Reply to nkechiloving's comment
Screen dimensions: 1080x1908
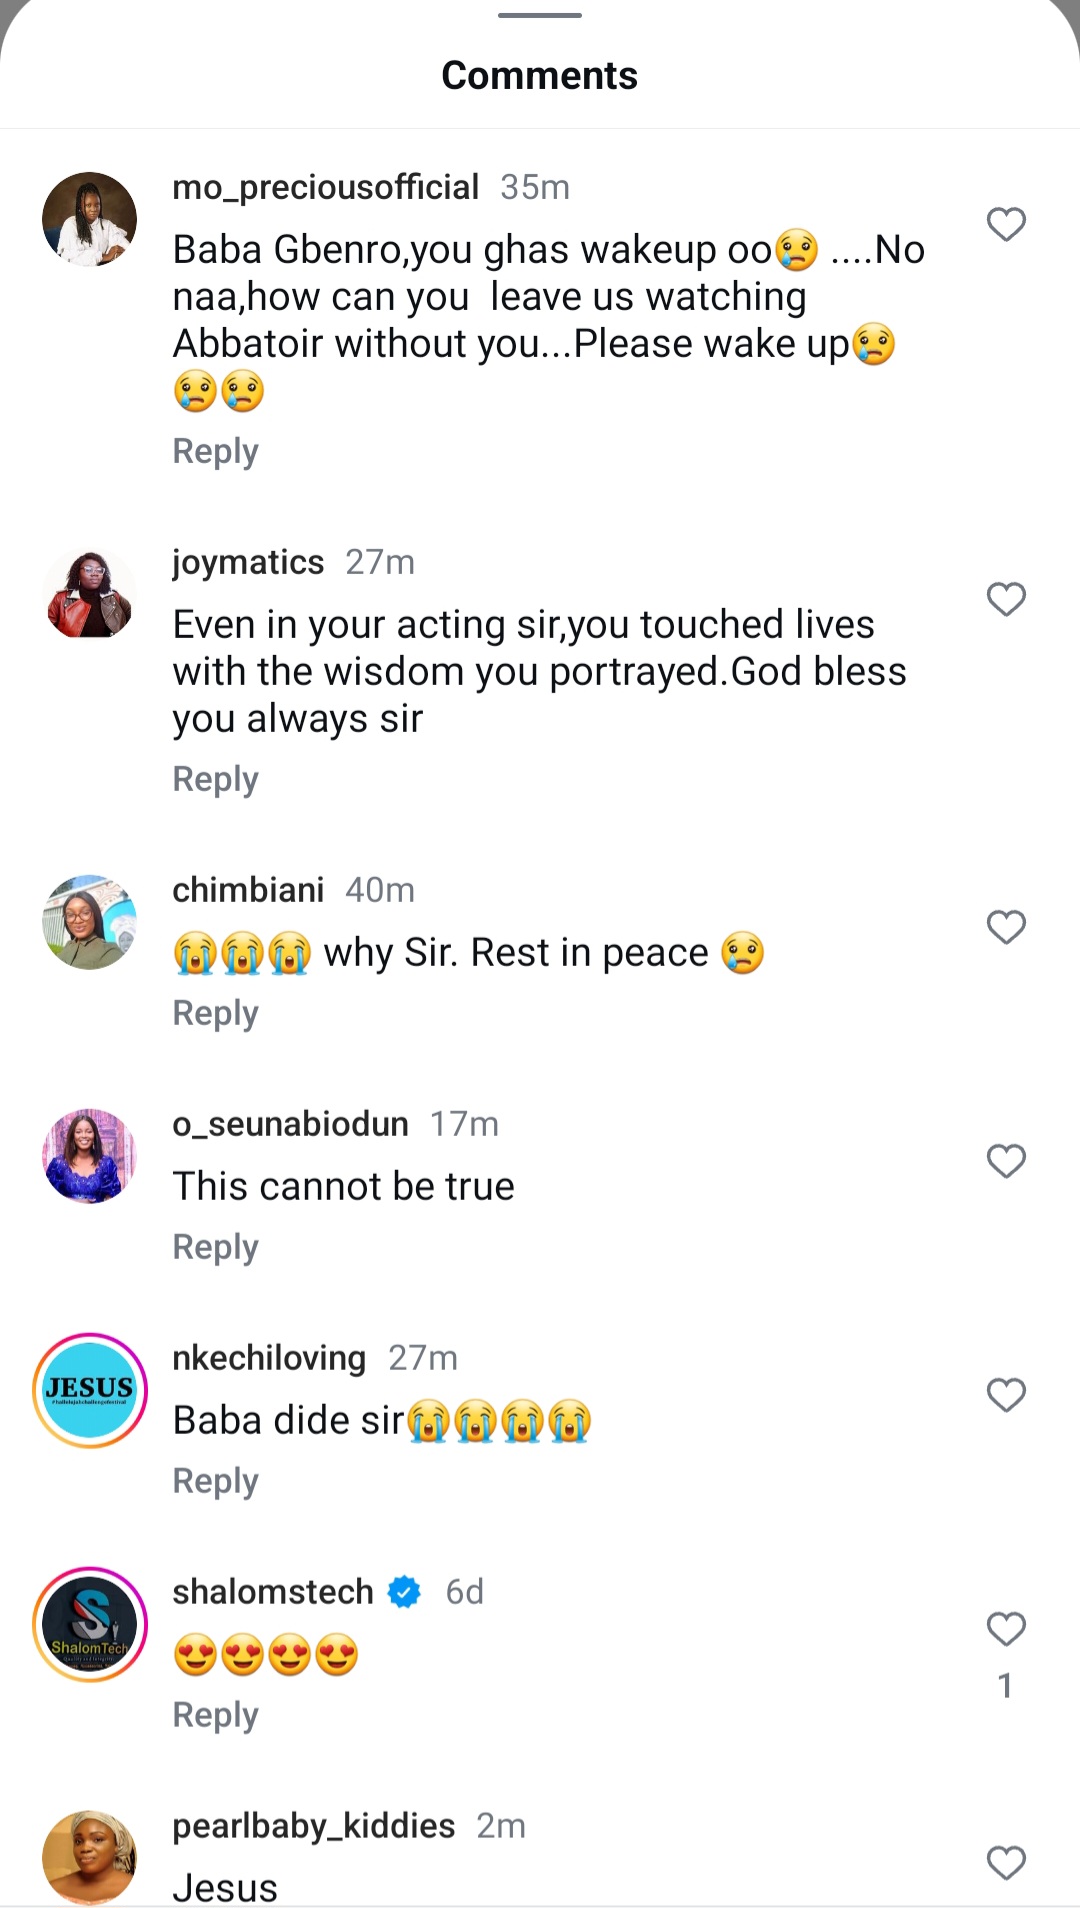[215, 1481]
